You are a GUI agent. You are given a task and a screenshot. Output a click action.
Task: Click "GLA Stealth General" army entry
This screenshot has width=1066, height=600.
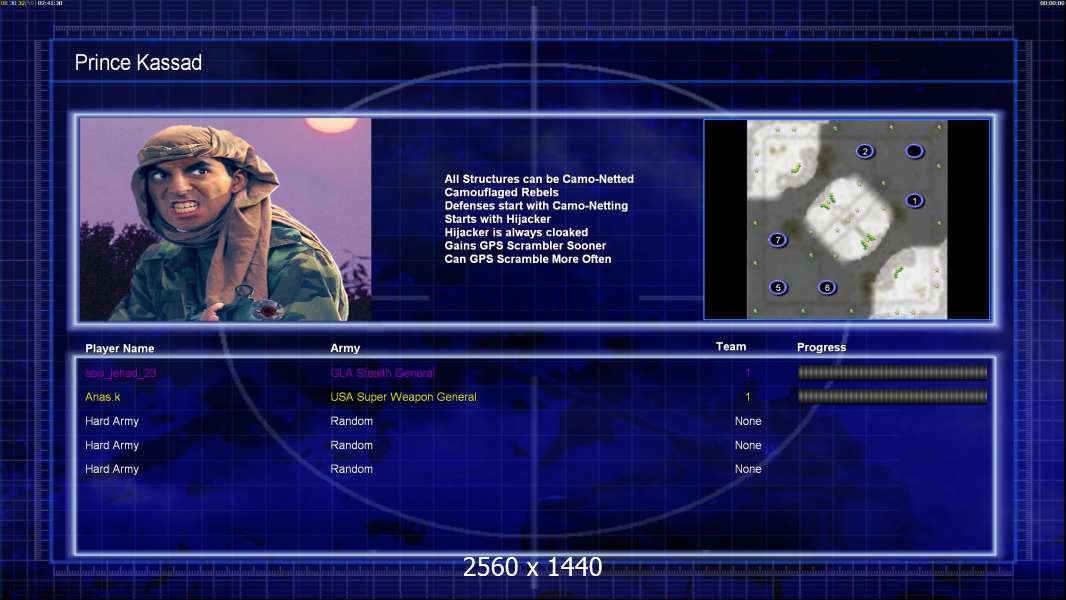pyautogui.click(x=382, y=373)
